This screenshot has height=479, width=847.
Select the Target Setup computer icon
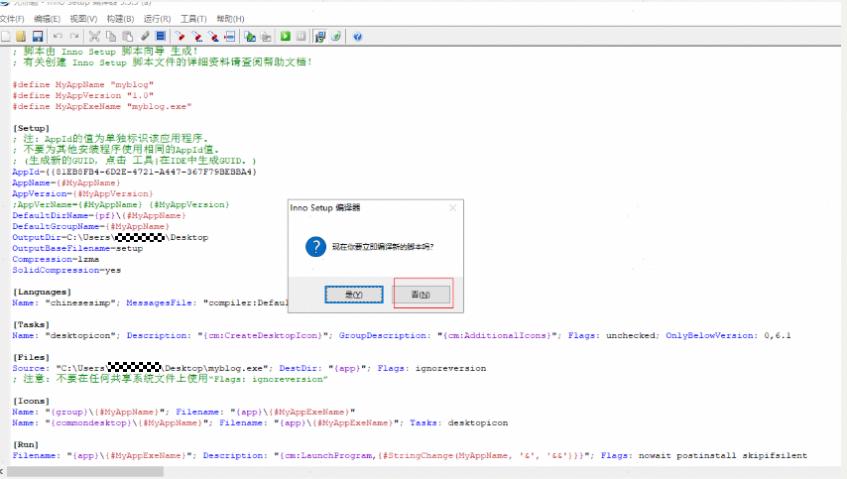click(x=320, y=37)
